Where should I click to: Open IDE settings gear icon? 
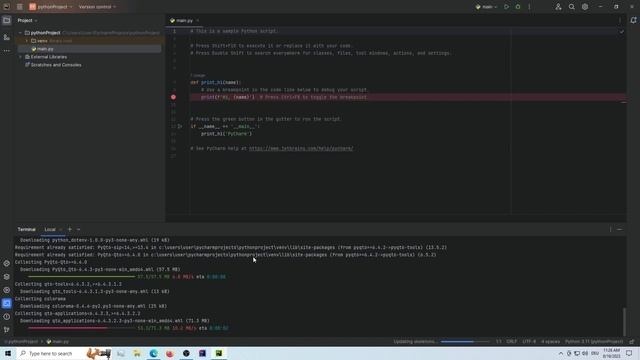coord(585,7)
